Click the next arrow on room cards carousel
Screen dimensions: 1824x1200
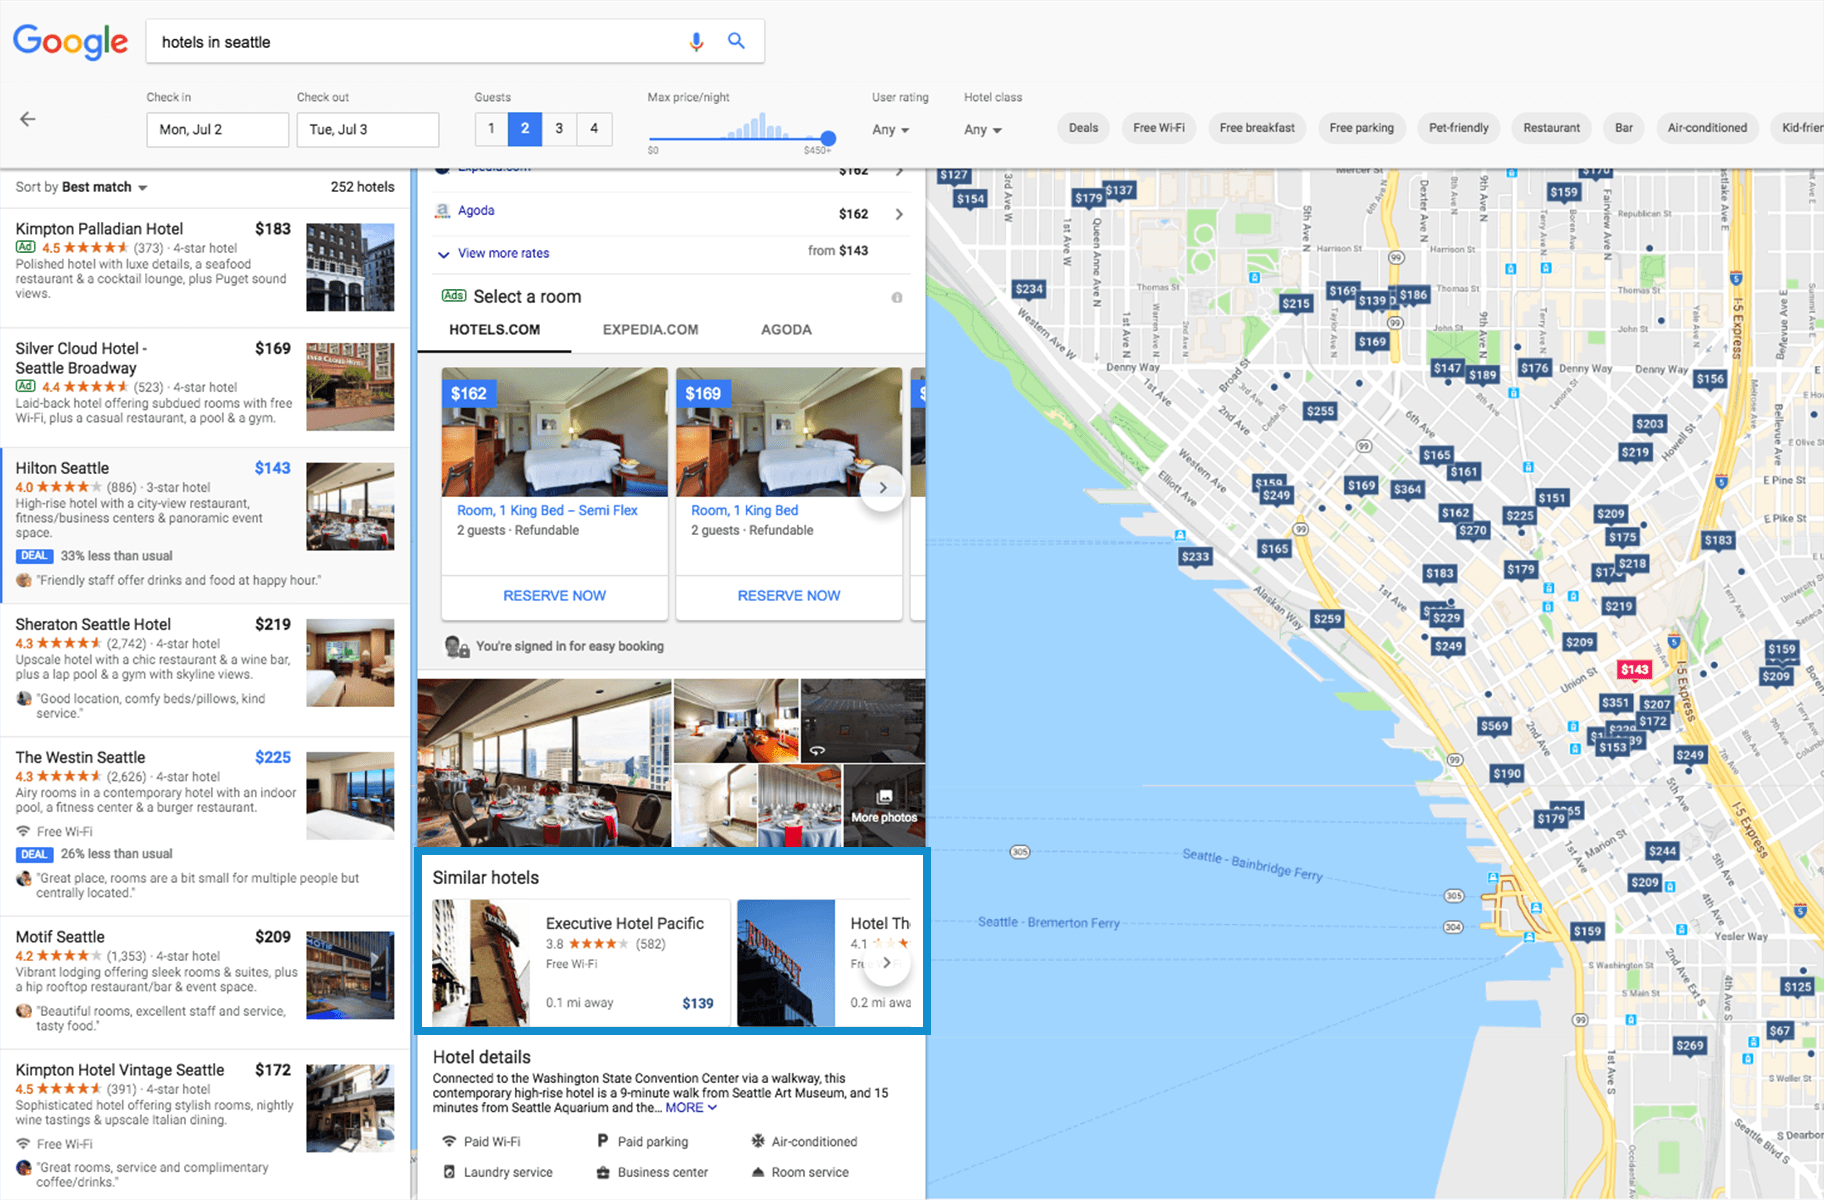coord(882,488)
